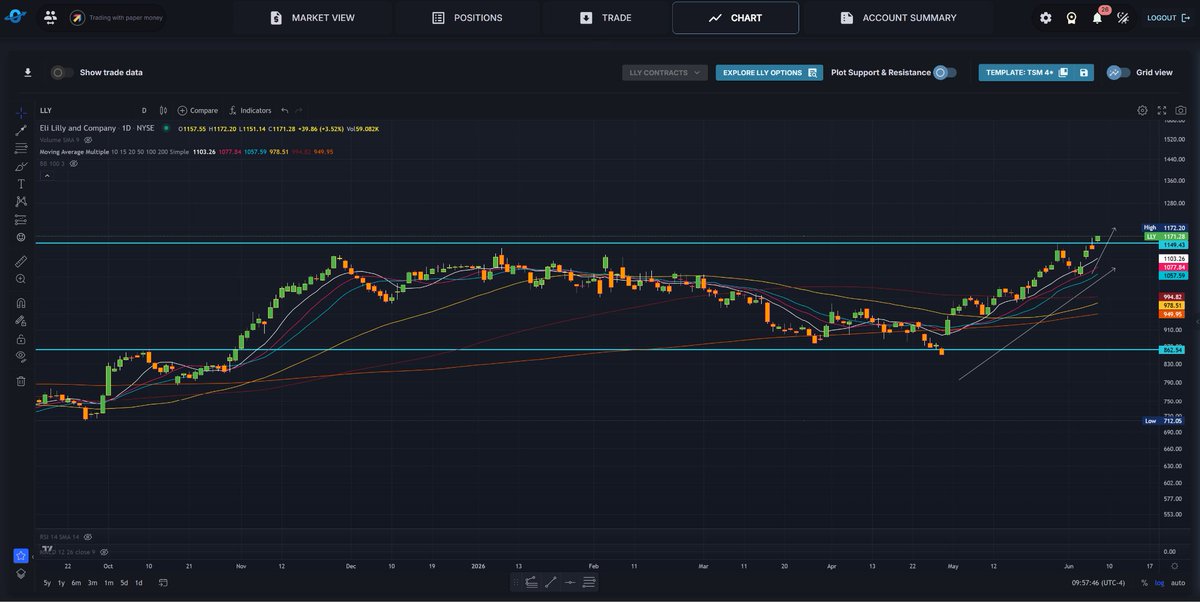Remove drawings with the trash icon
Screen dimensions: 1200x602
point(21,381)
